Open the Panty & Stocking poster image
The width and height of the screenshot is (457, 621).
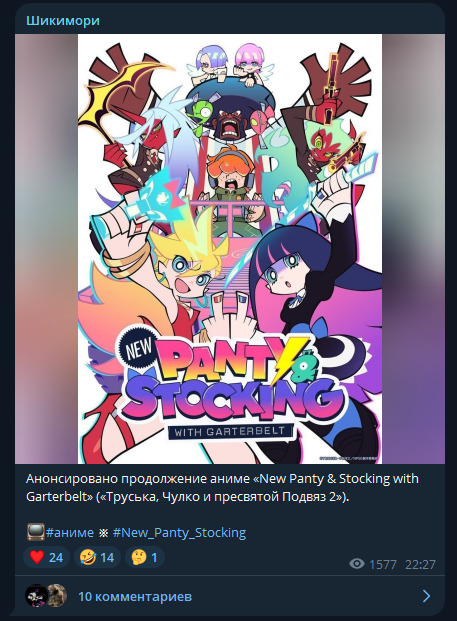[x=230, y=249]
